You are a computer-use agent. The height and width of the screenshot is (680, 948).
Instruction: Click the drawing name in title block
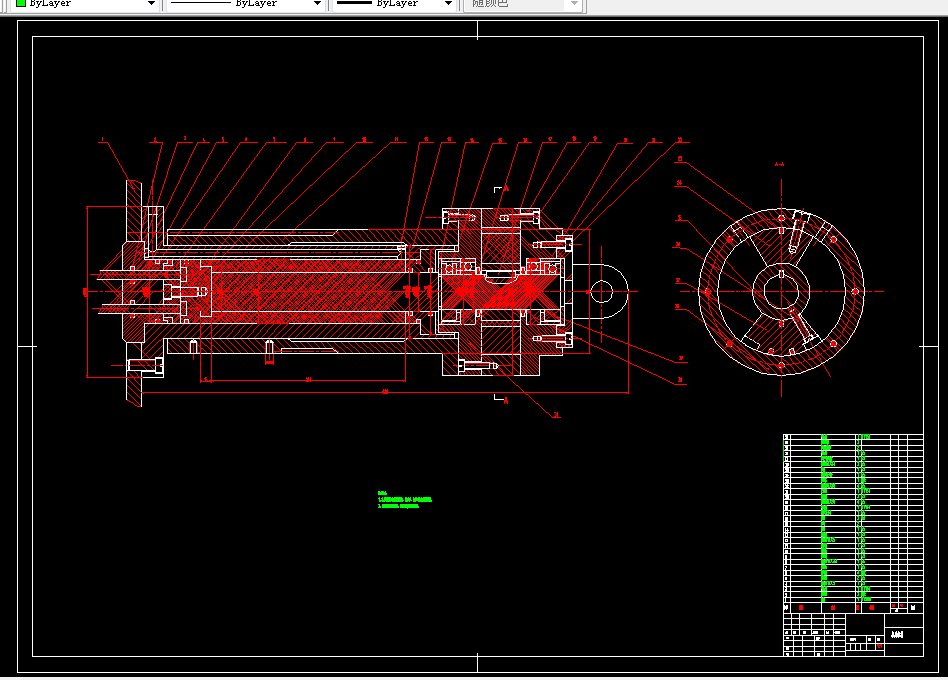897,635
